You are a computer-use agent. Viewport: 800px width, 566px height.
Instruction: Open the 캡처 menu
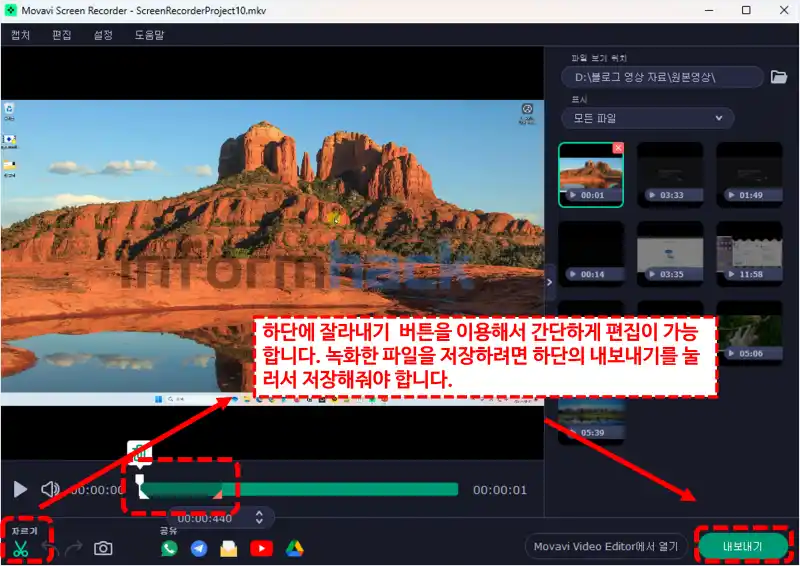(x=20, y=35)
